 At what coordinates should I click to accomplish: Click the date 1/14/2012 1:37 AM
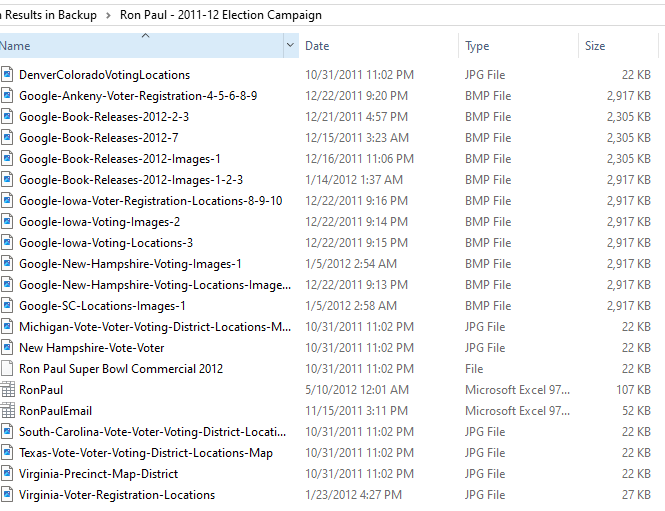point(354,180)
